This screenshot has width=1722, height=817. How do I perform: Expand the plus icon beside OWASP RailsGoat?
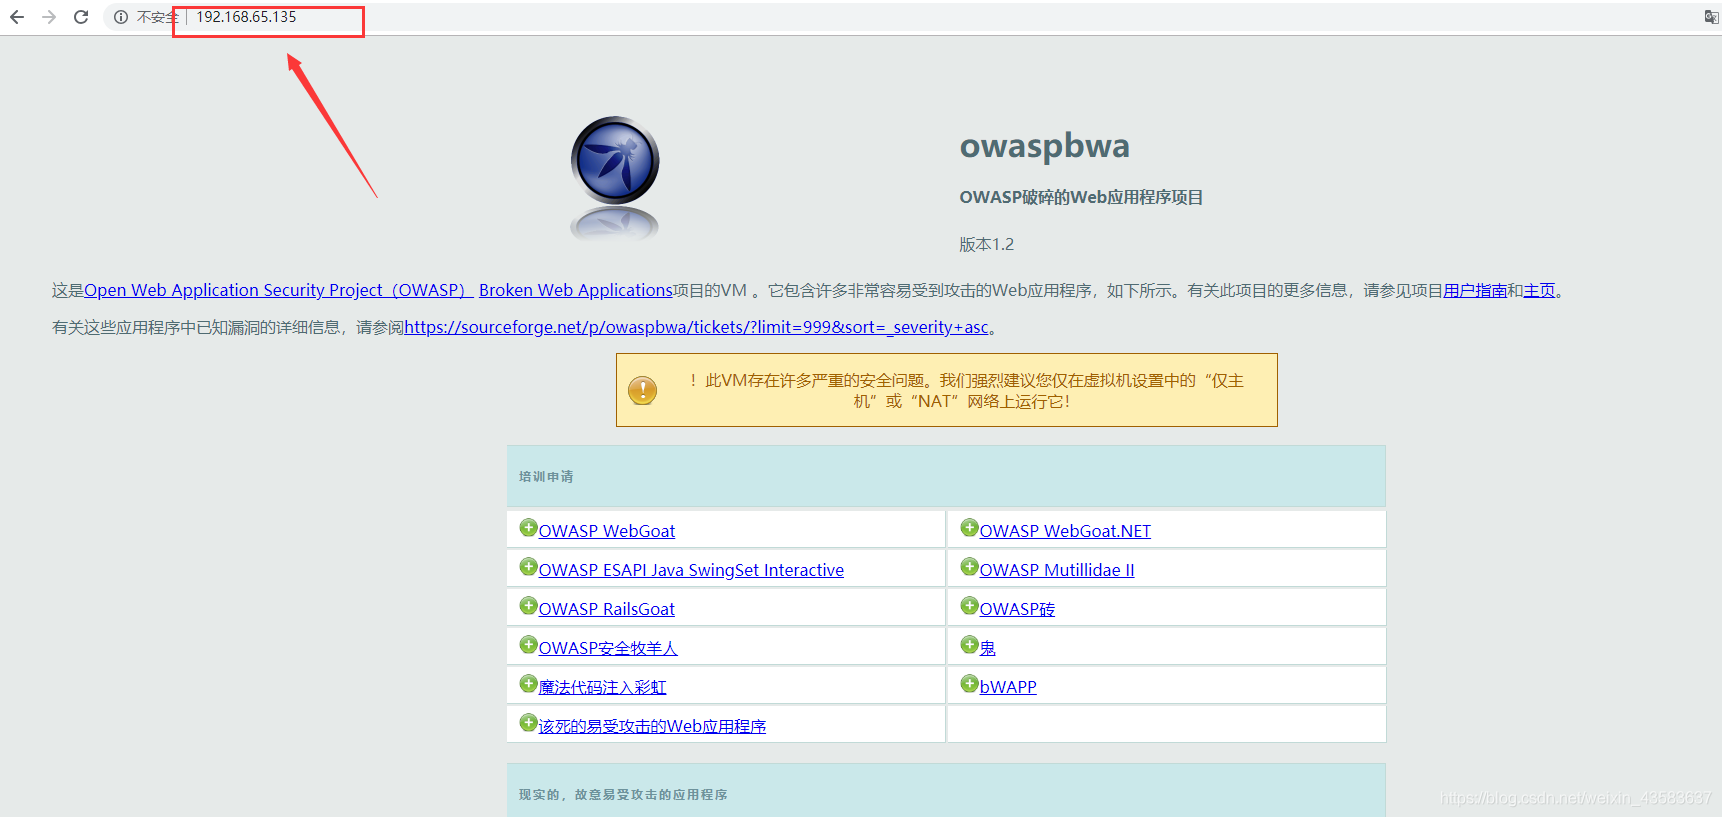pos(528,606)
